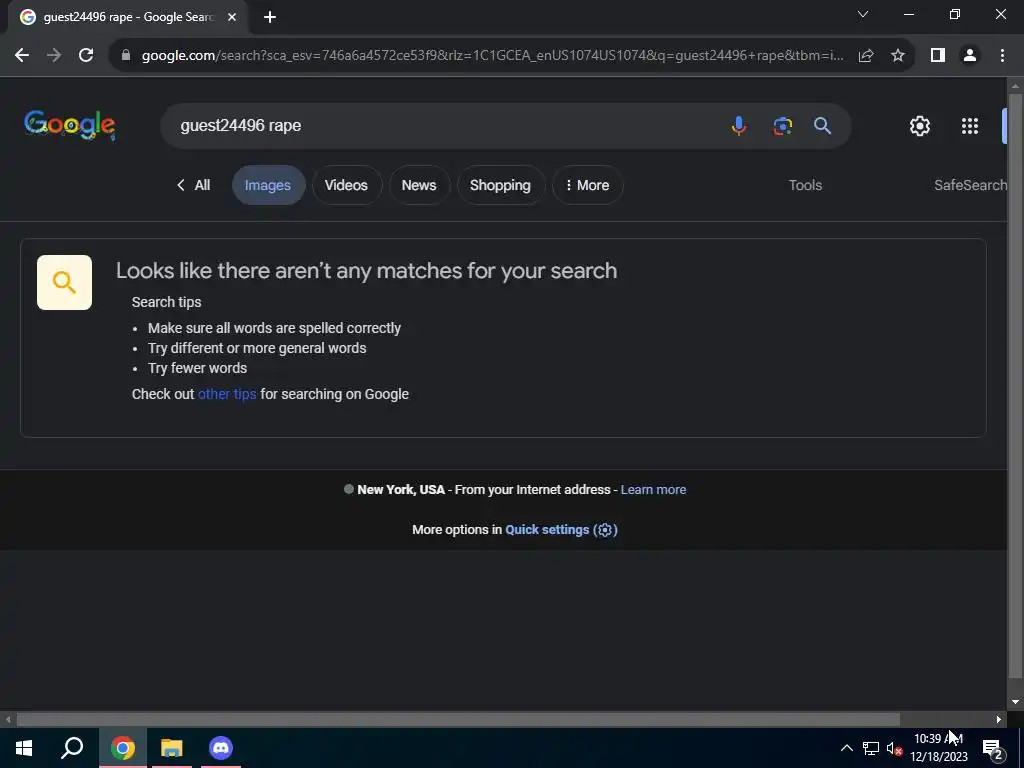Screen dimensions: 1024x768
Task: Click the 'Learn more' location link
Action: pyautogui.click(x=653, y=490)
